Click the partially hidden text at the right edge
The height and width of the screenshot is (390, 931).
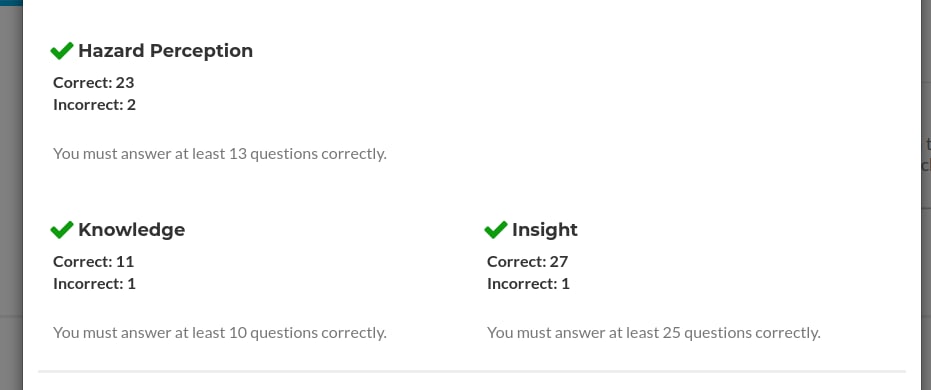click(927, 154)
